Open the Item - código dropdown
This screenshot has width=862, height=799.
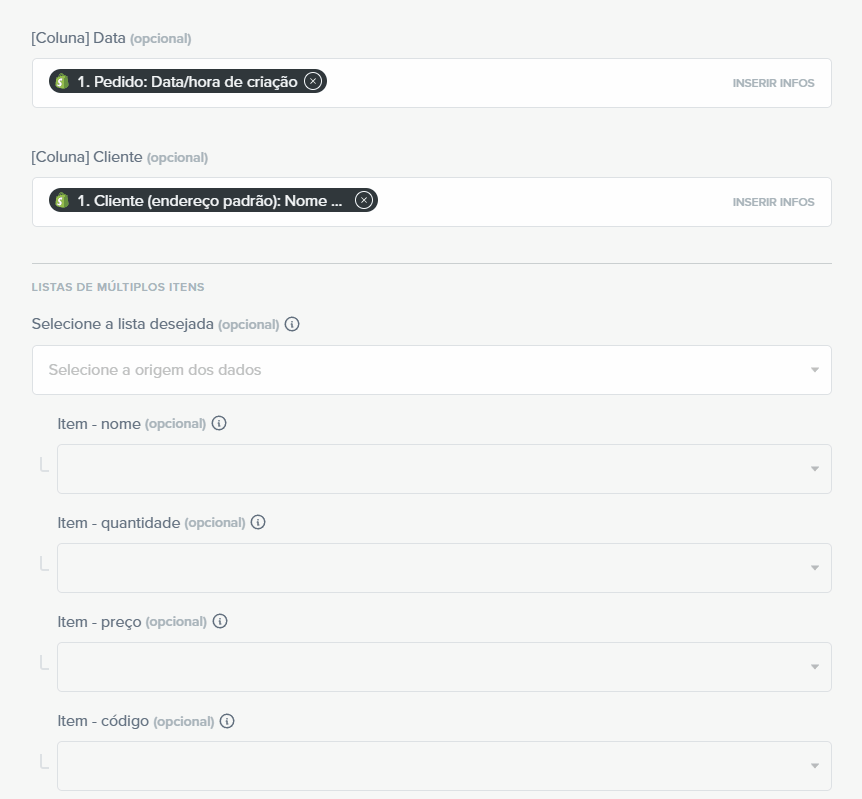444,766
